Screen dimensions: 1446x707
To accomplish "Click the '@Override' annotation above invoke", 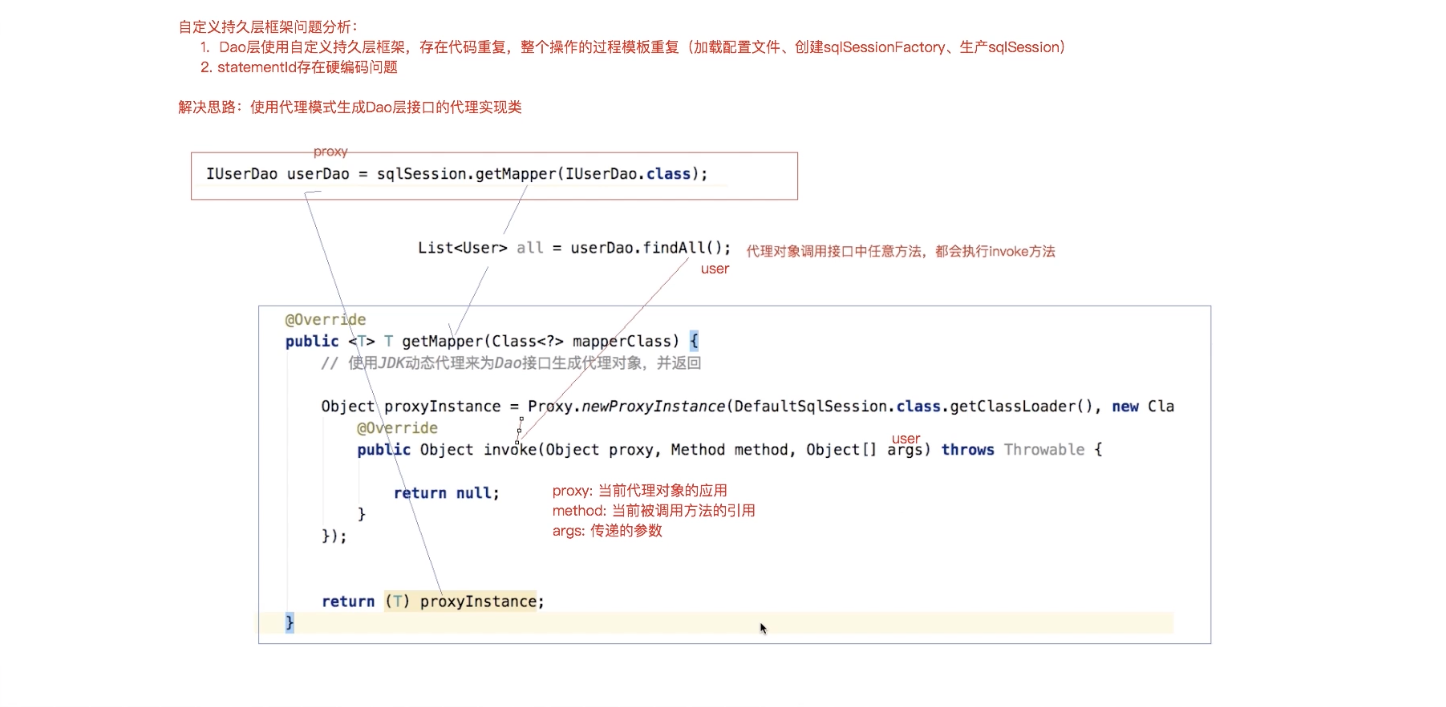I will pyautogui.click(x=397, y=428).
